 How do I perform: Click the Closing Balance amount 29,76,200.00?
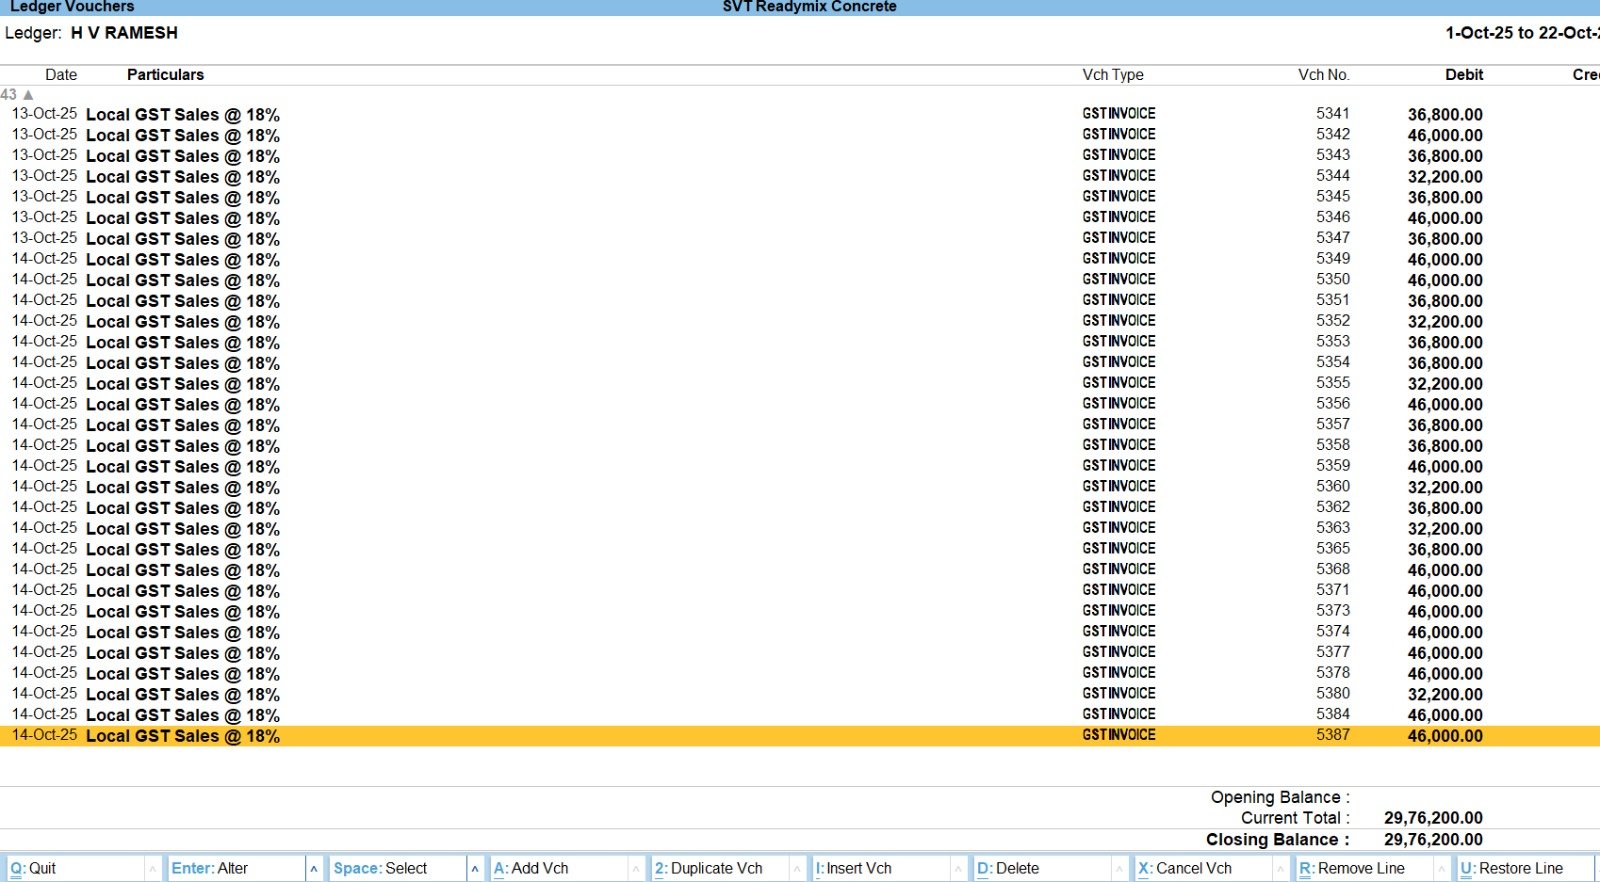pos(1432,840)
